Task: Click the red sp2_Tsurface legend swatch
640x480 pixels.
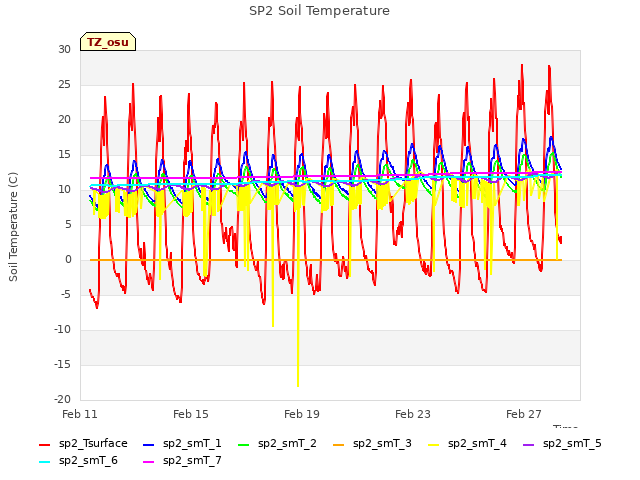Action: coord(44,444)
